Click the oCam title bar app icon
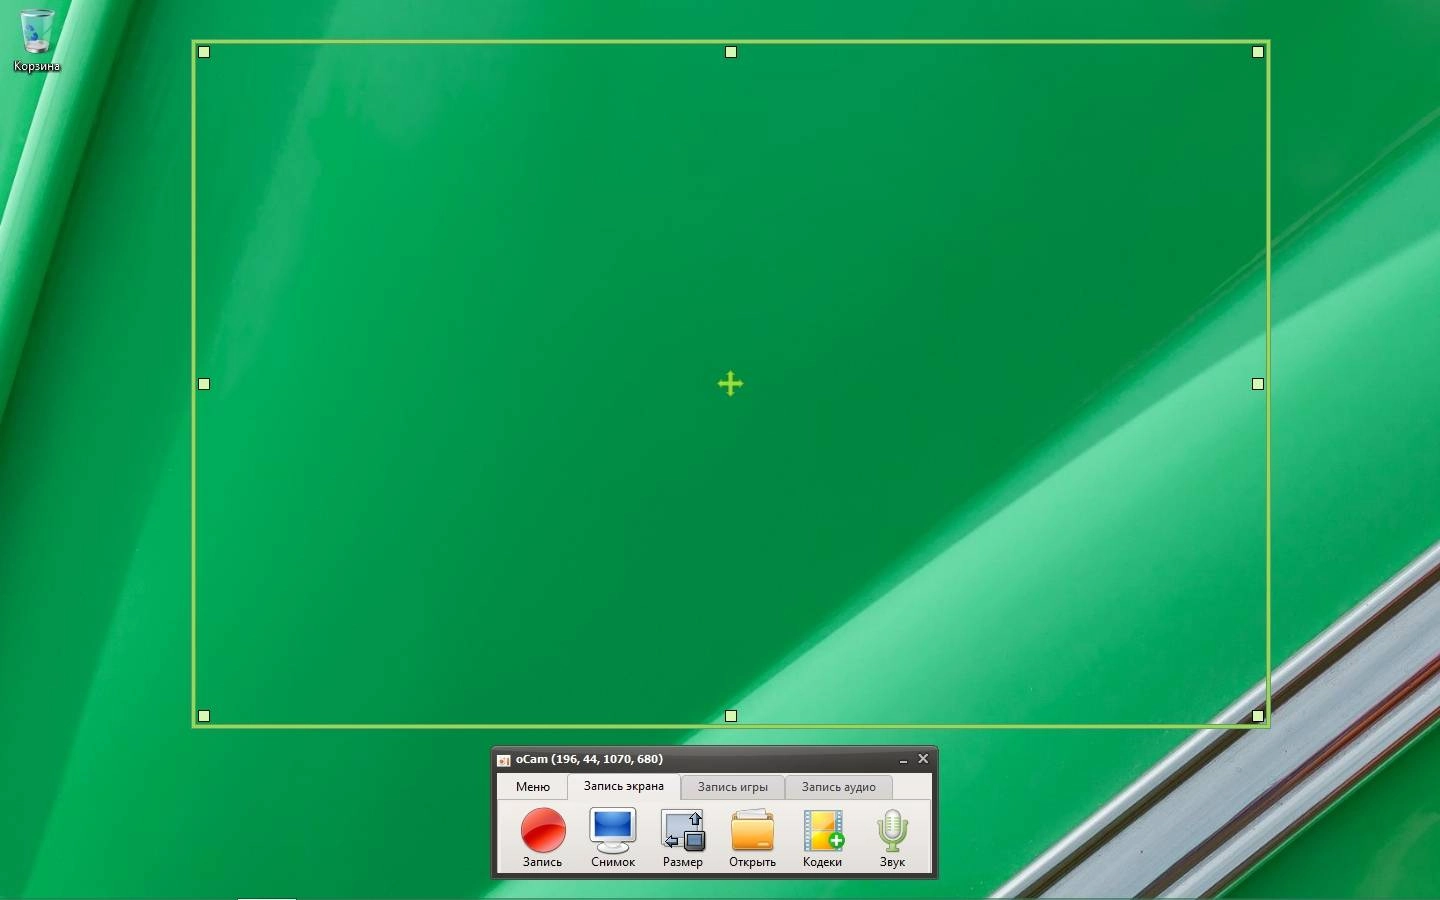 (504, 760)
